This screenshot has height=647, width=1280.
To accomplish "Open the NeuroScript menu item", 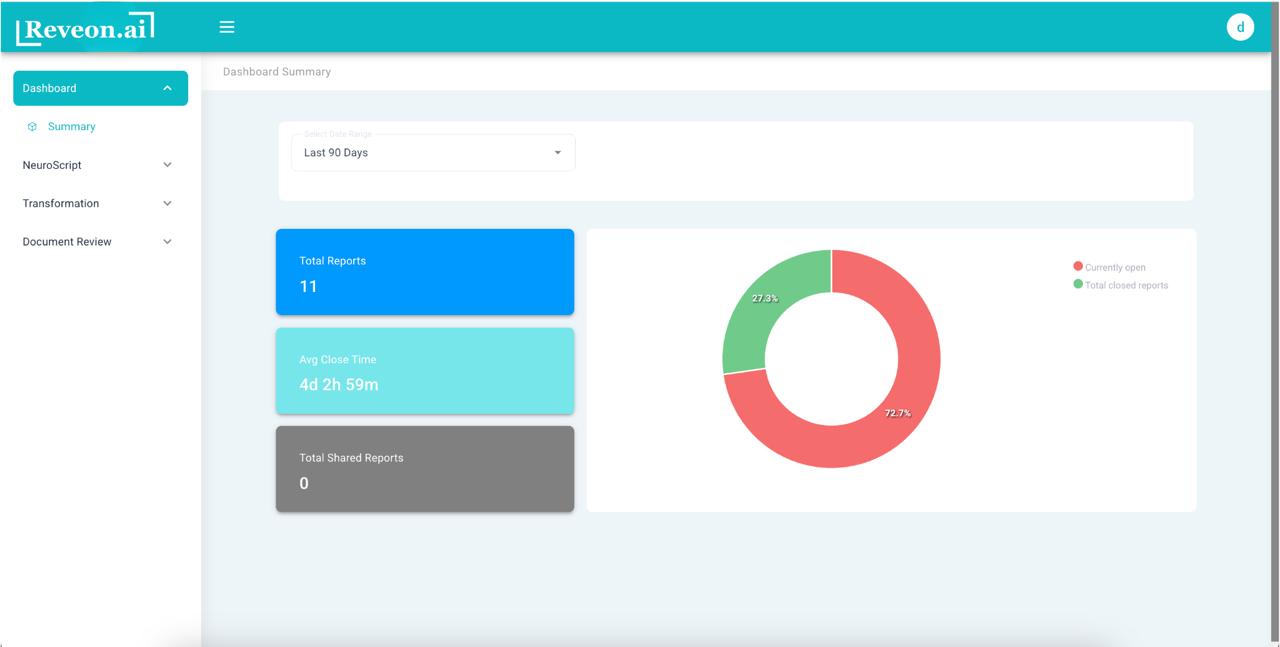I will point(52,165).
